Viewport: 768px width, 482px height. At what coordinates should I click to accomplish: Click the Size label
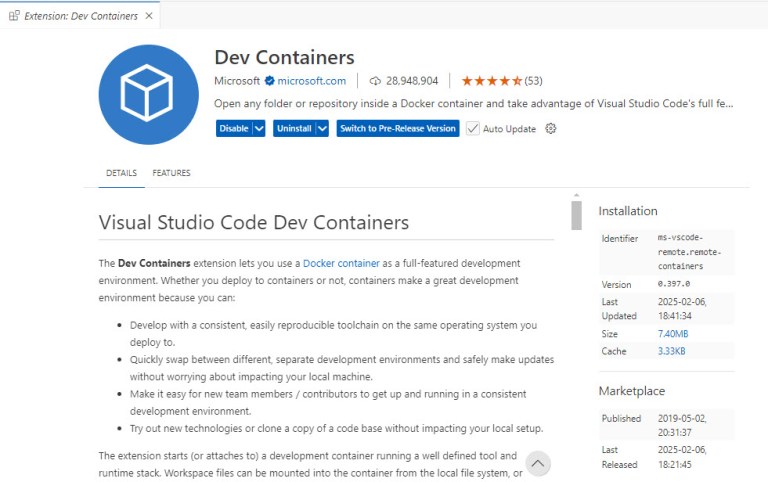coord(609,334)
